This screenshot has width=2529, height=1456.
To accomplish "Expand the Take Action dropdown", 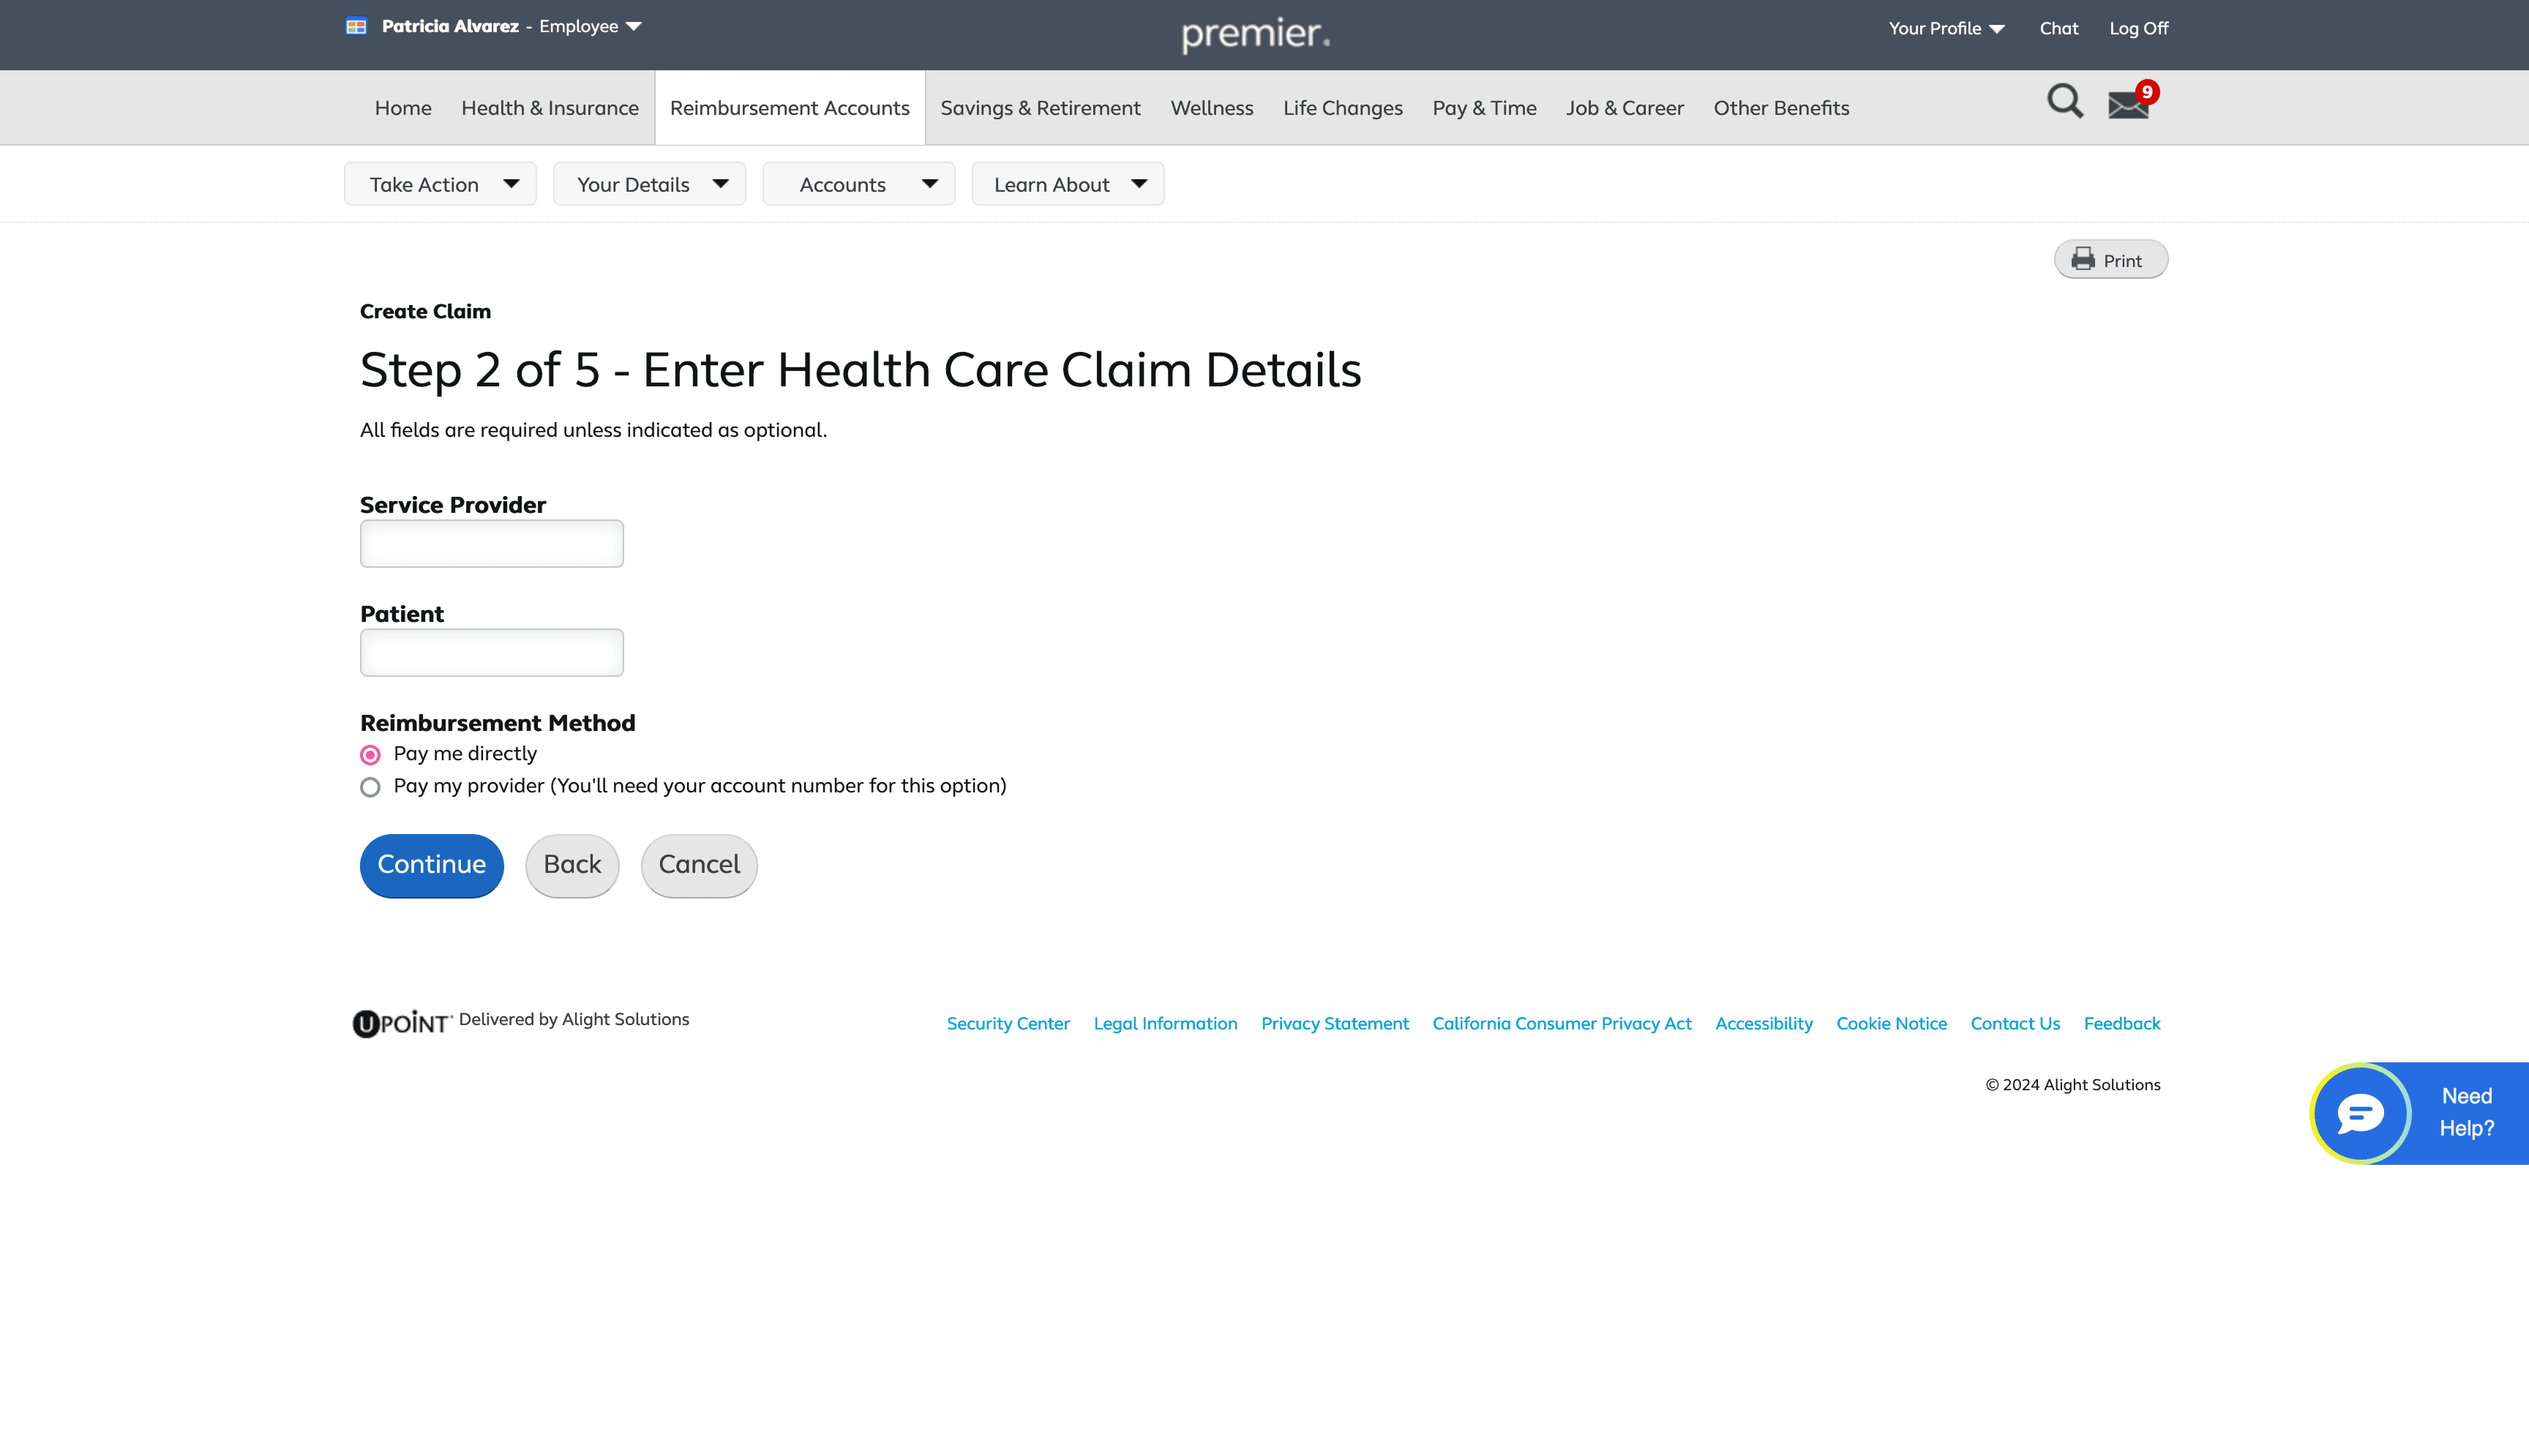I will 441,184.
